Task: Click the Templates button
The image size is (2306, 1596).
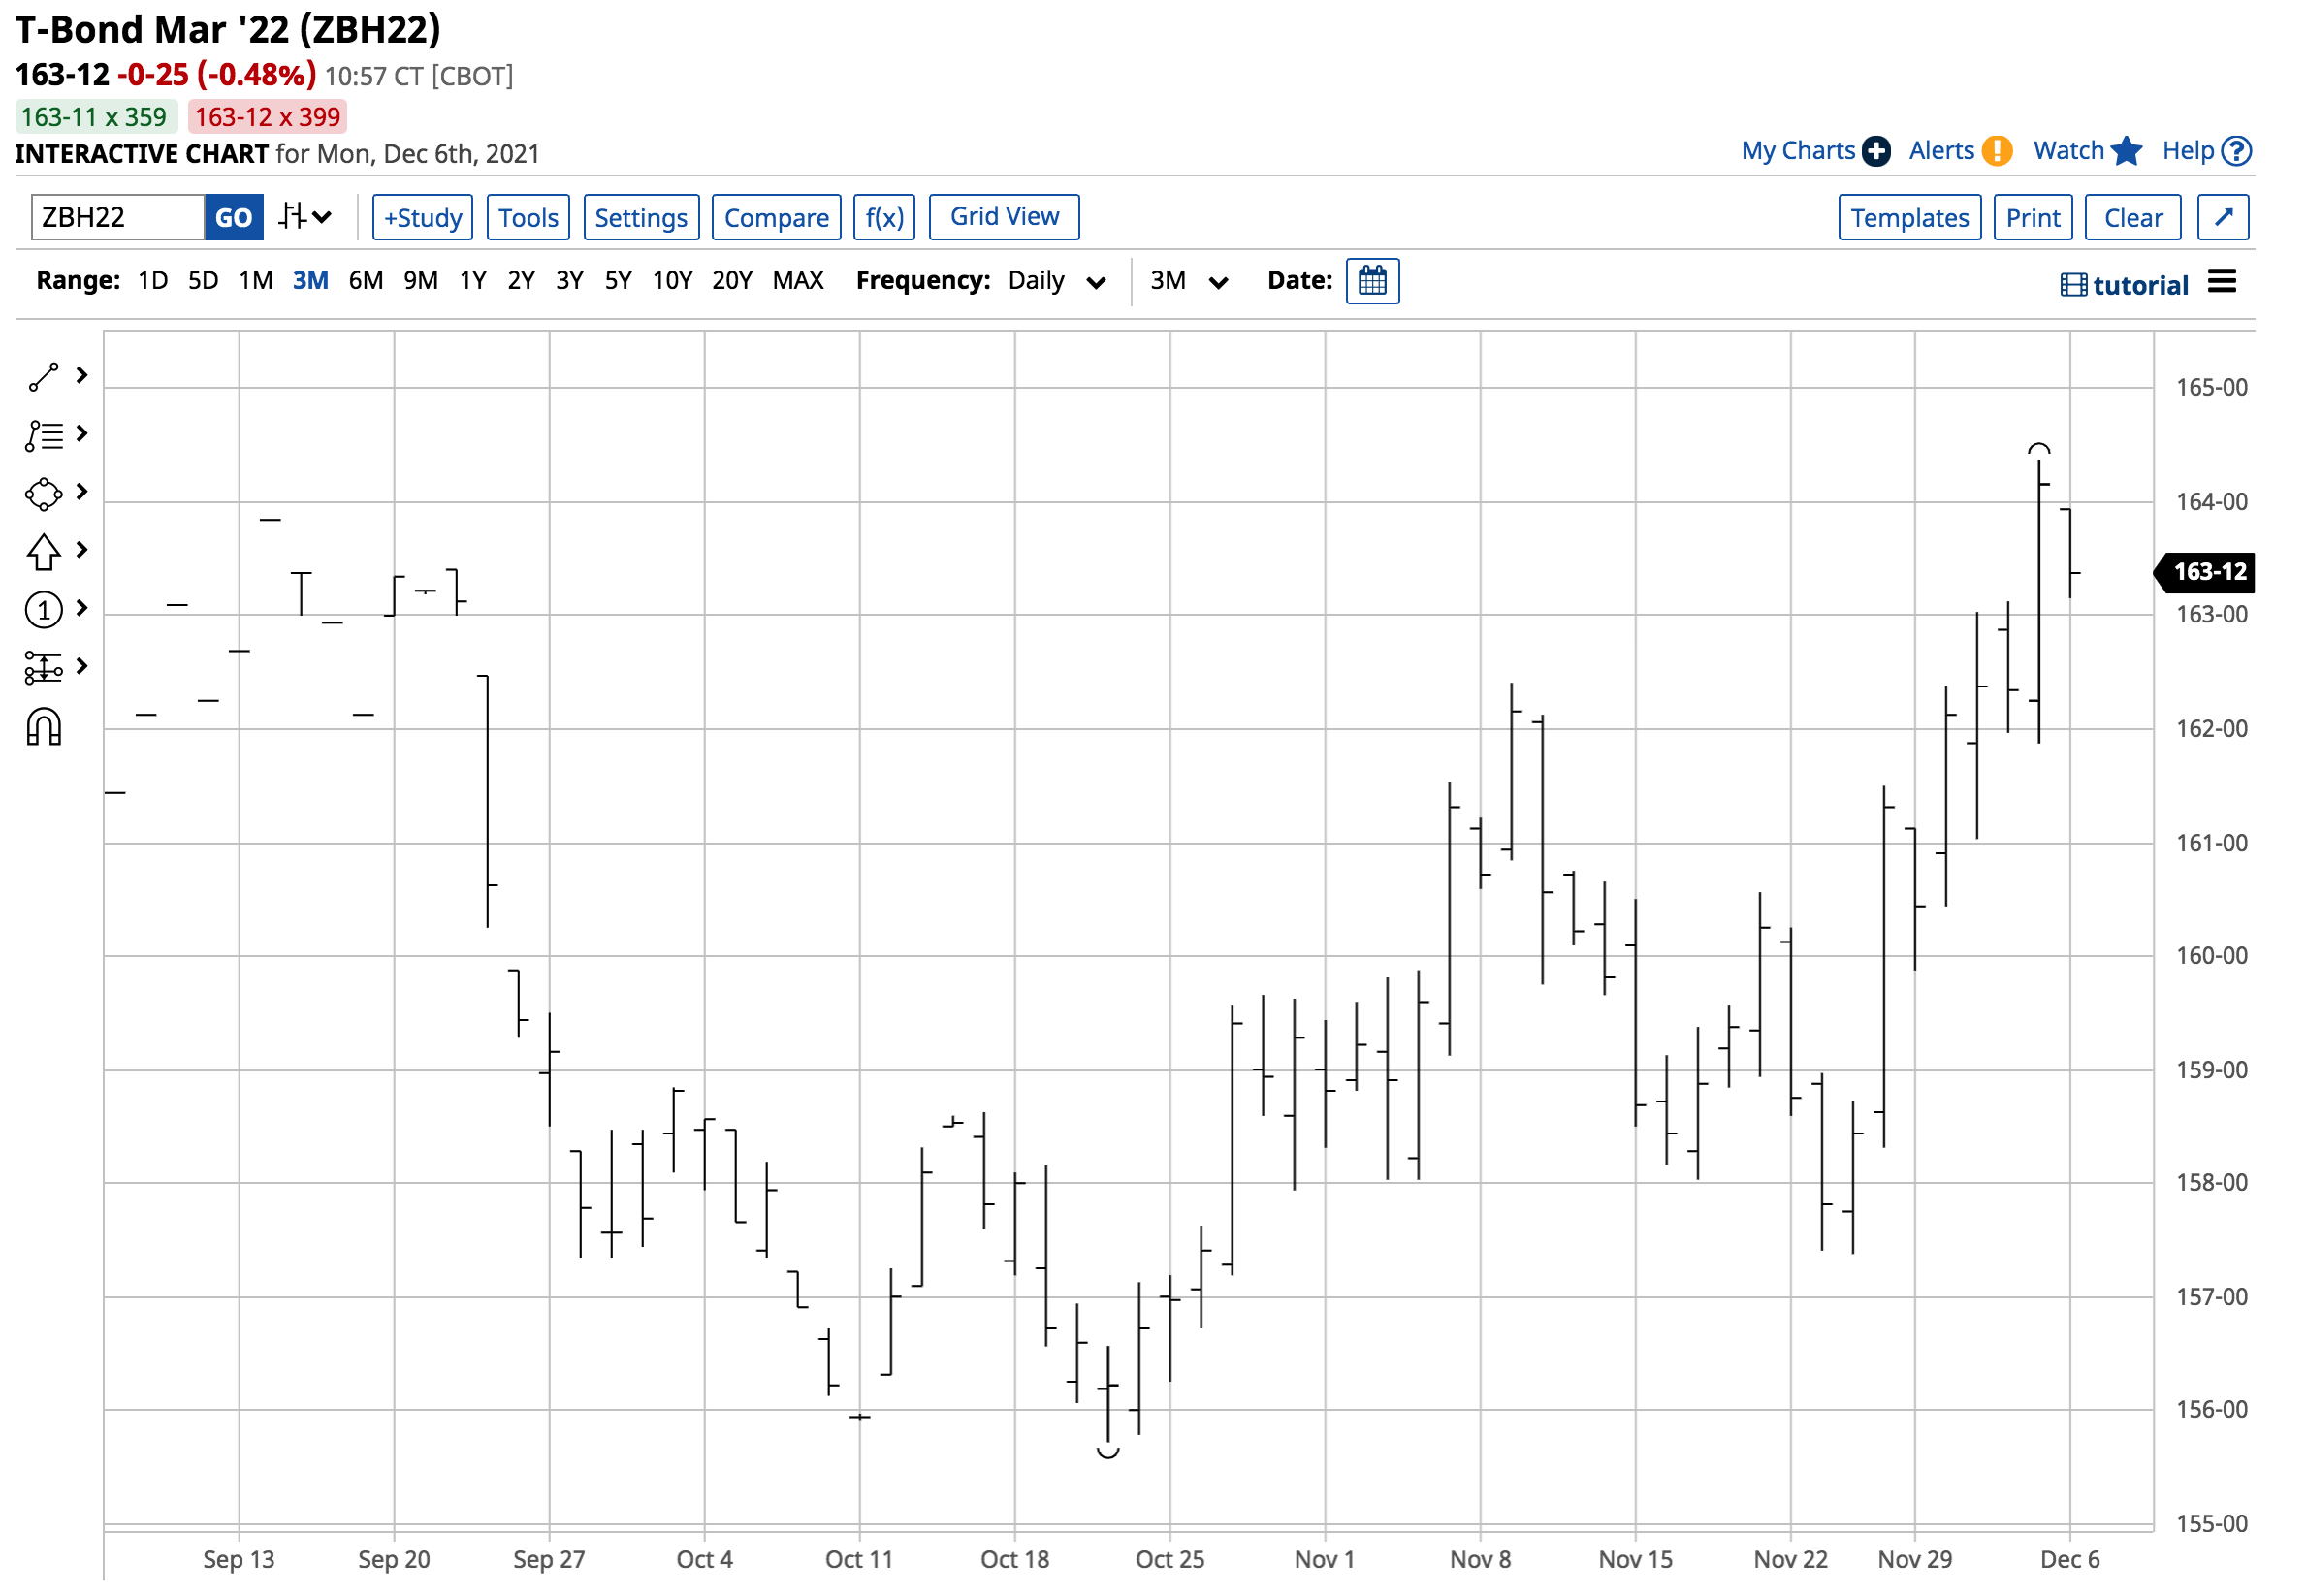Action: coord(1908,217)
